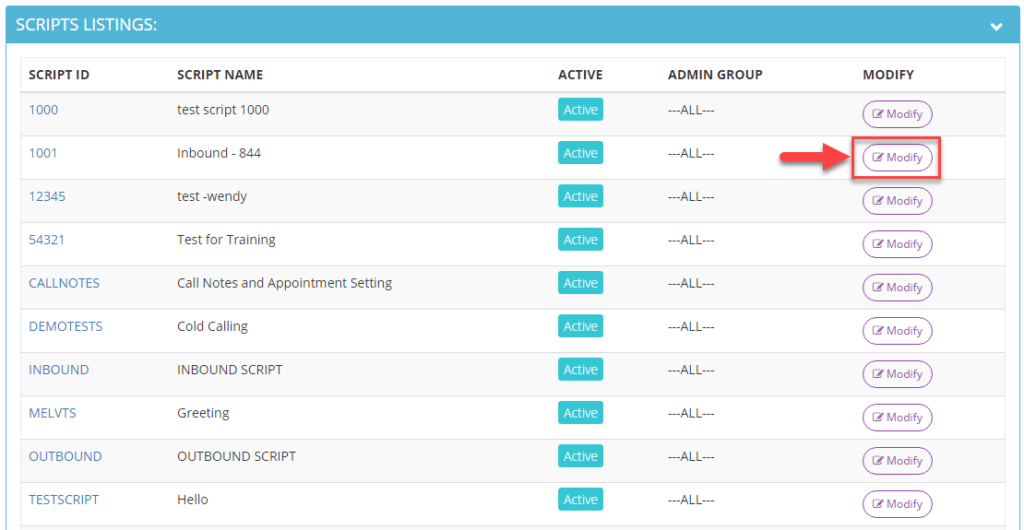Select script name 'test -wendy'
Image resolution: width=1024 pixels, height=530 pixels.
[212, 196]
